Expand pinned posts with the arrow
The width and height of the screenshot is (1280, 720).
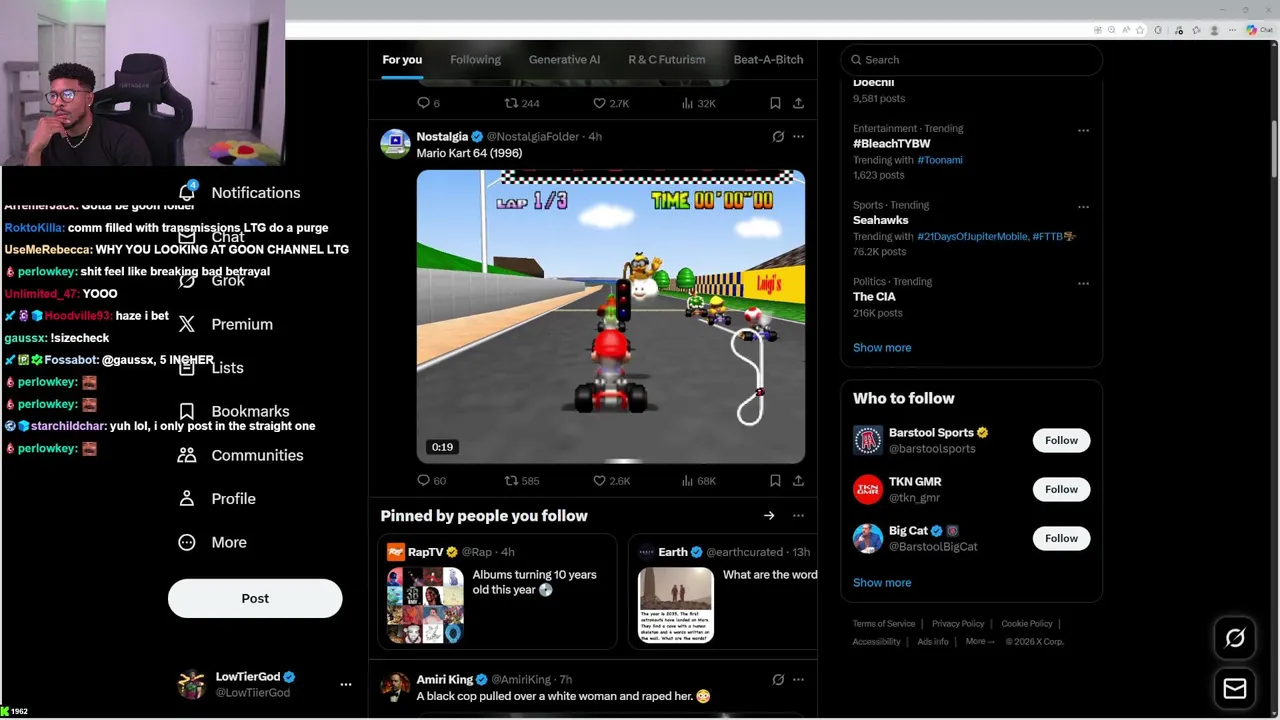tap(769, 516)
